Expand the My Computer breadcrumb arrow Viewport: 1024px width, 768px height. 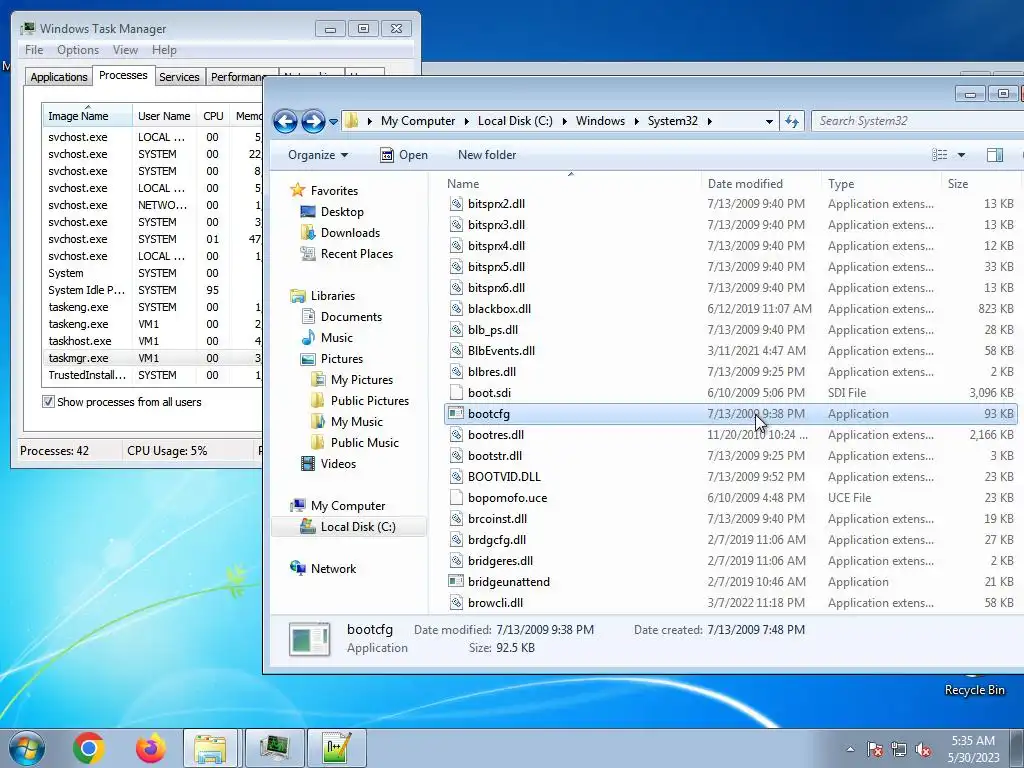pyautogui.click(x=466, y=121)
